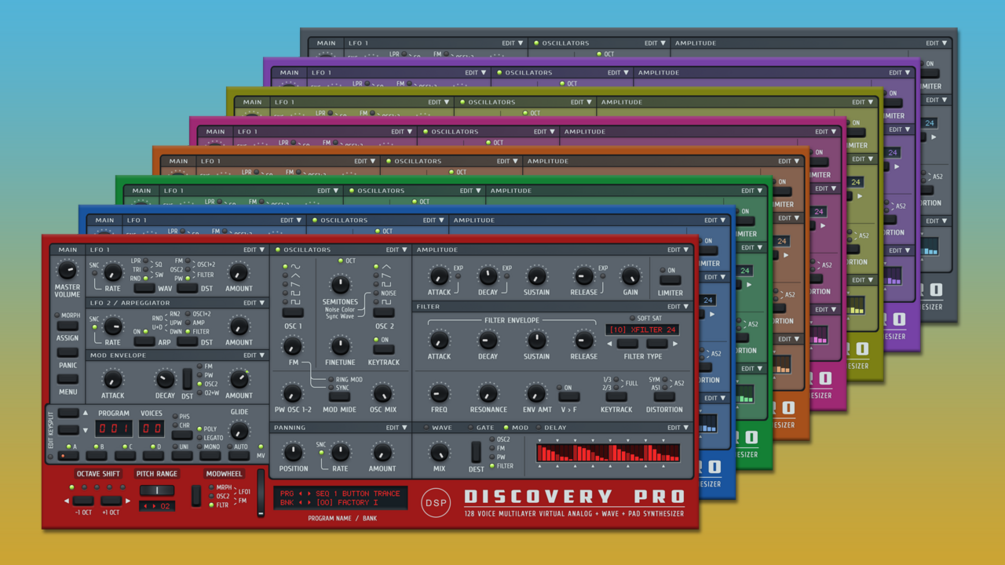Open the LFO 1 EDIT dropdown

(x=254, y=250)
